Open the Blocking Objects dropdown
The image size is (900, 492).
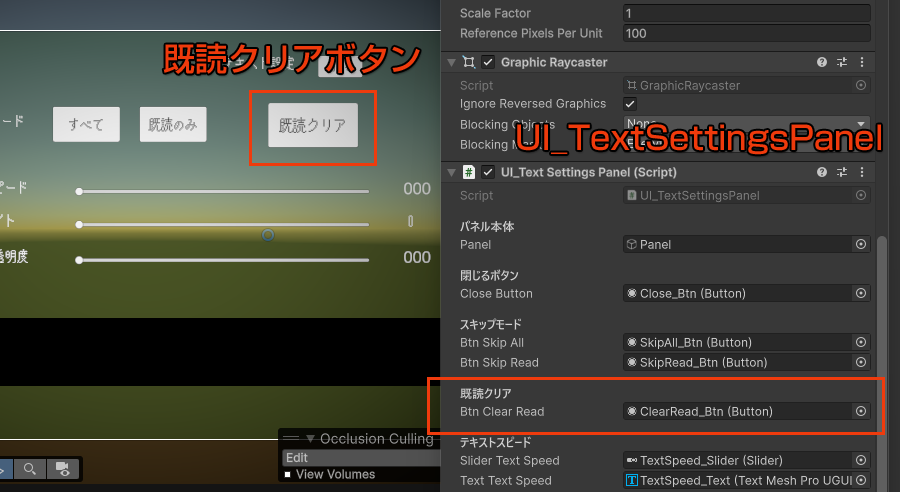tap(745, 125)
